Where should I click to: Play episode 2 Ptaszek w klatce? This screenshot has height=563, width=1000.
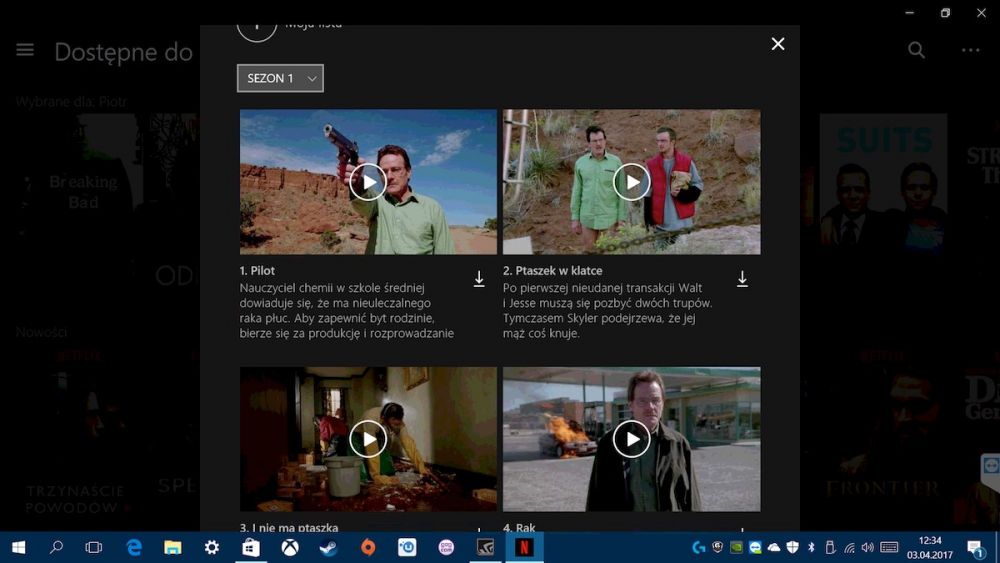point(631,182)
